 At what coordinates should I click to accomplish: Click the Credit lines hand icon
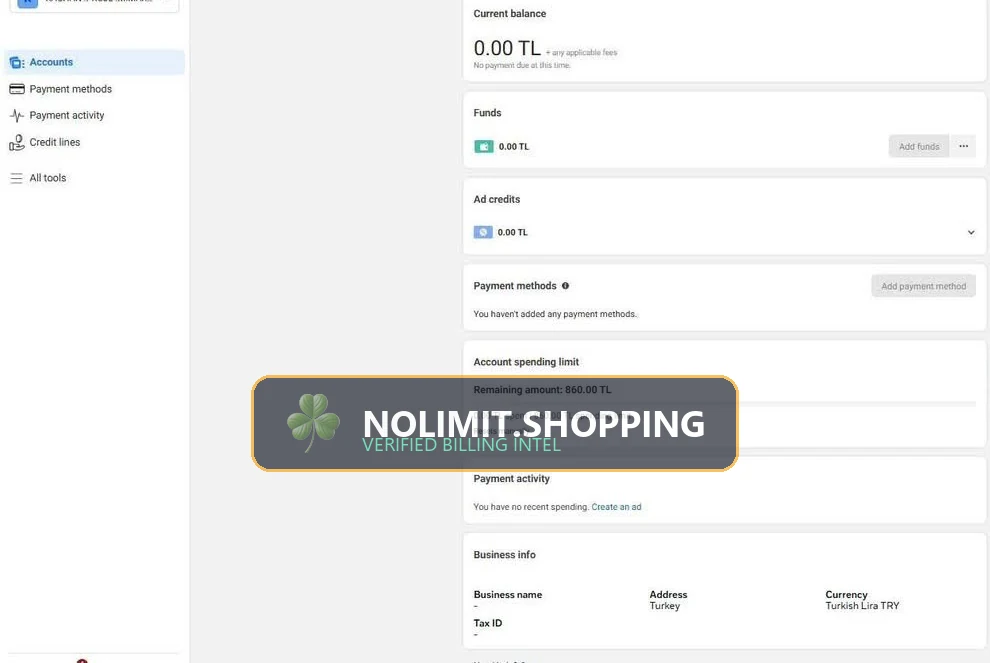click(17, 143)
